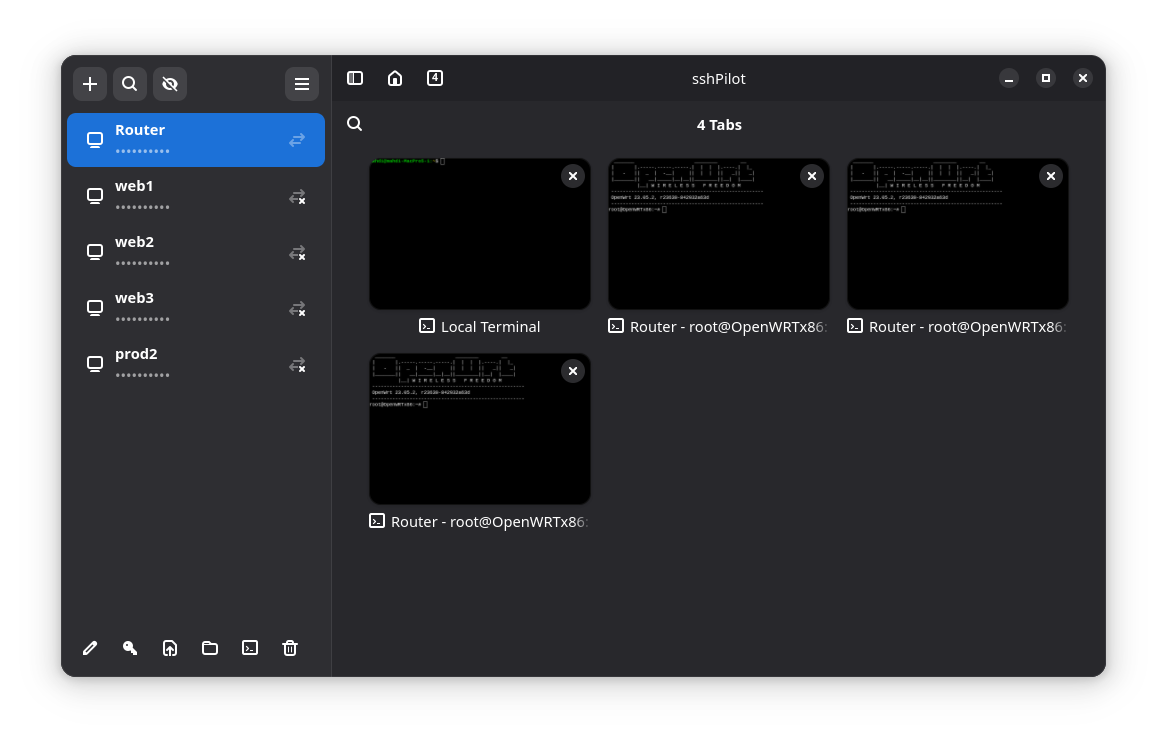
Task: Edit selected connection with pencil icon
Action: [90, 648]
